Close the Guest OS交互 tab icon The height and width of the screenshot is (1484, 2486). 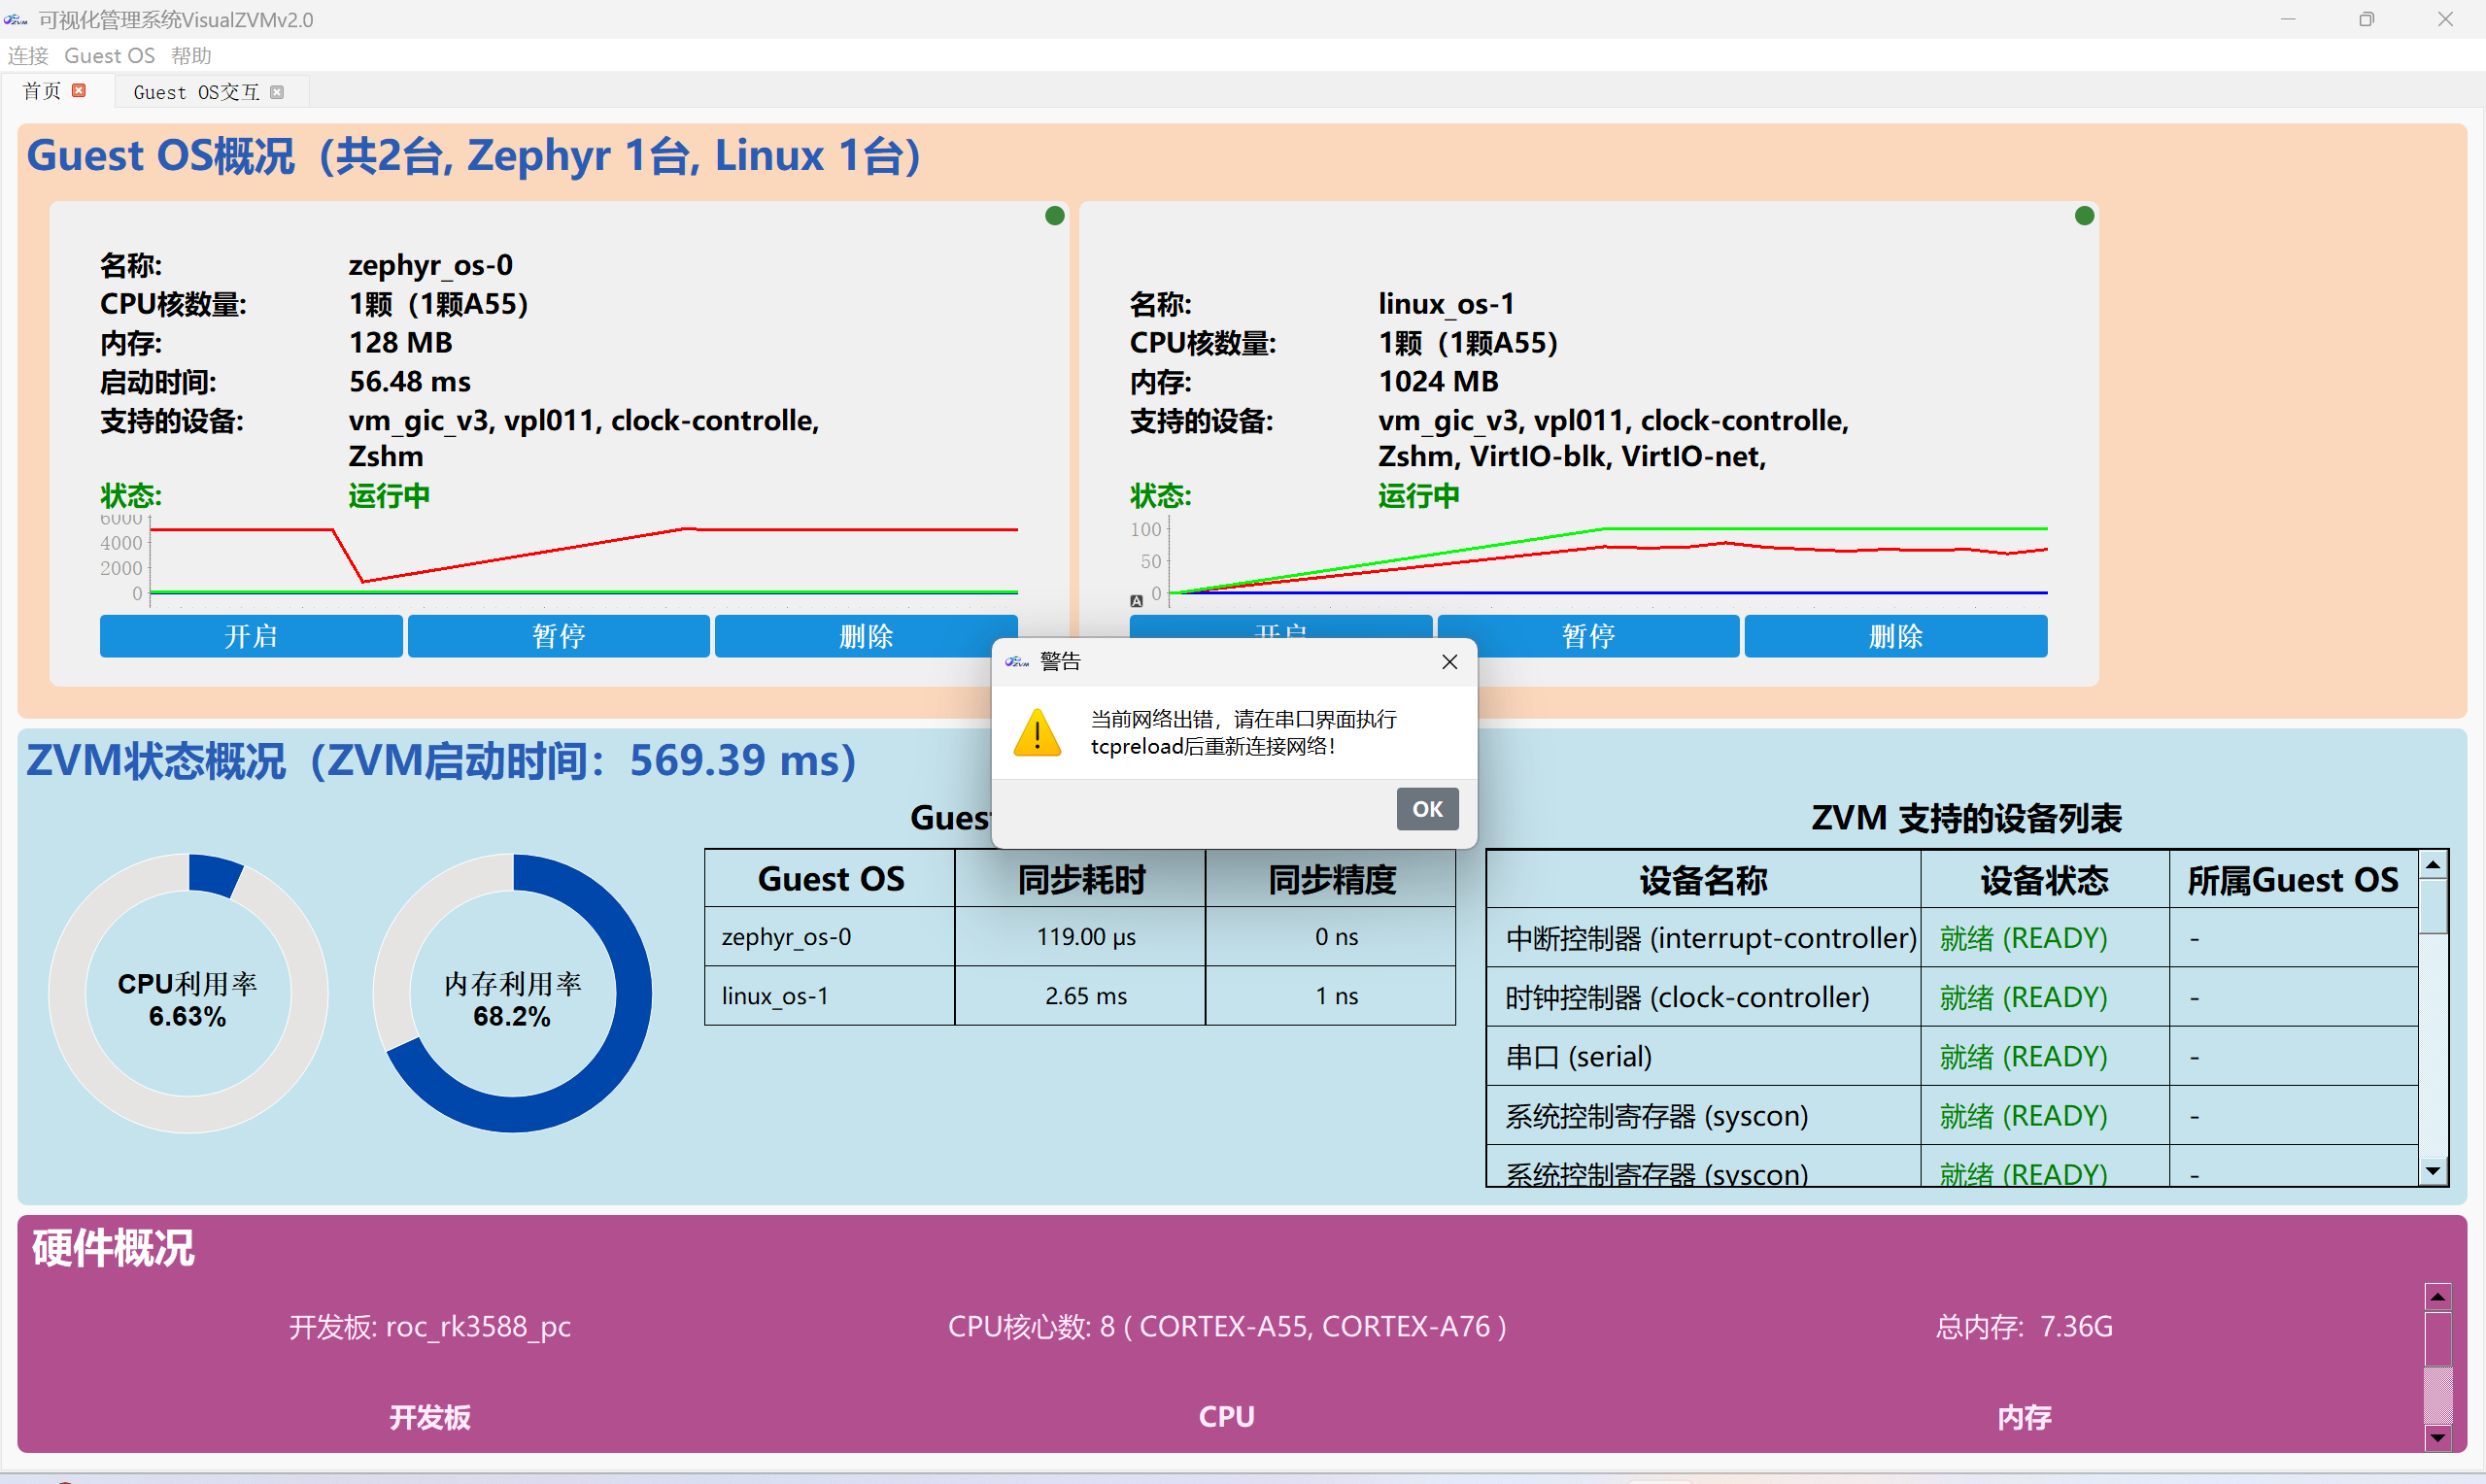277,92
